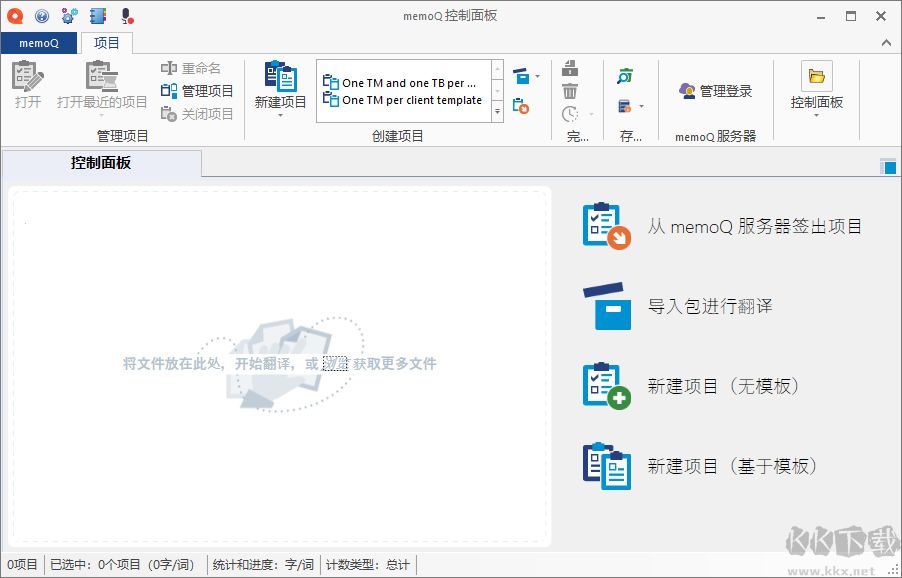The image size is (902, 578).
Task: Click the 管理项目 manage projects button
Action: tap(197, 91)
